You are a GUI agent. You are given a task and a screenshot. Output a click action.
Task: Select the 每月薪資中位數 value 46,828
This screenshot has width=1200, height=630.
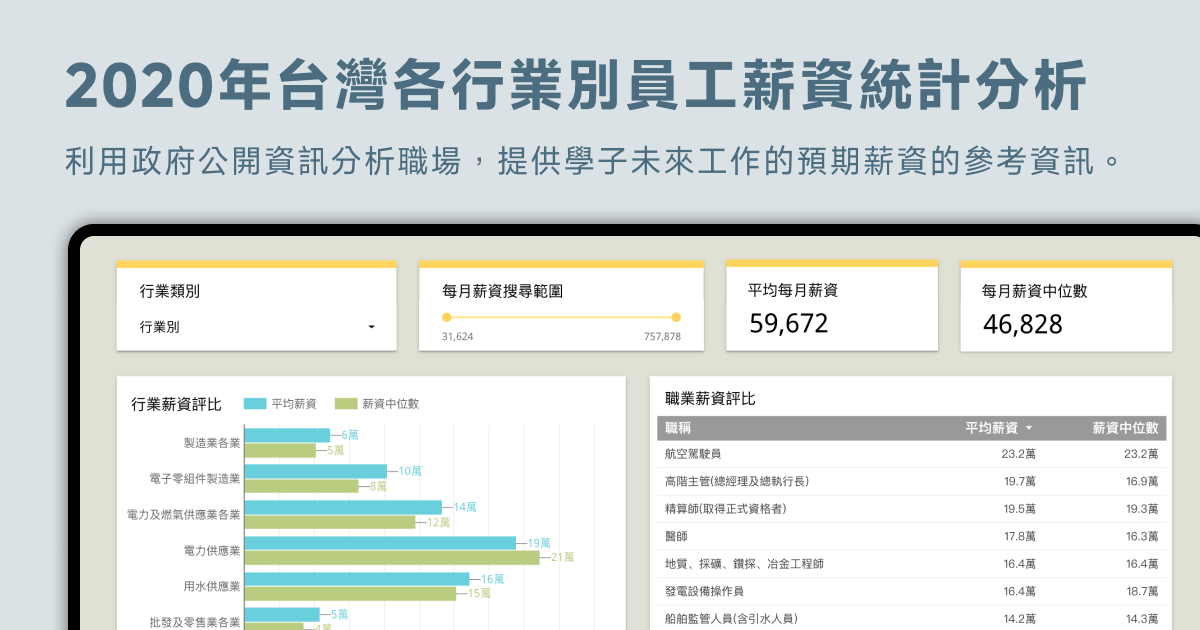[x=1023, y=324]
